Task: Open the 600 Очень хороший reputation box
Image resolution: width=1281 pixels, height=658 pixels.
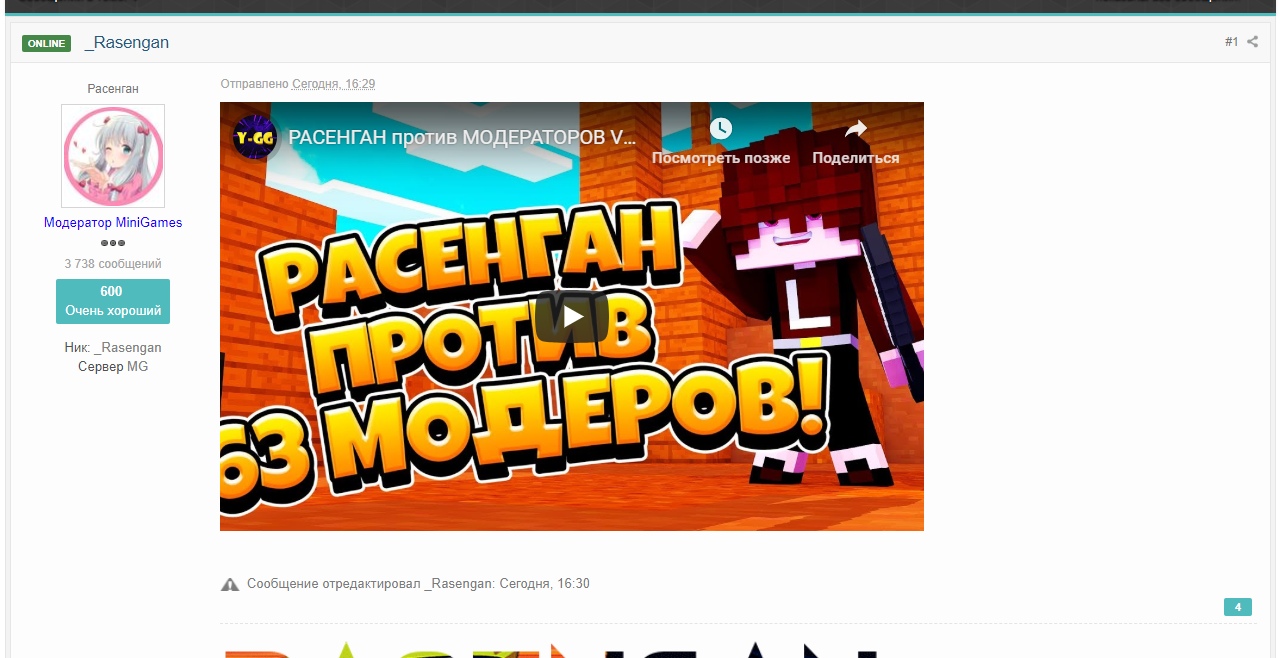Action: [x=113, y=301]
